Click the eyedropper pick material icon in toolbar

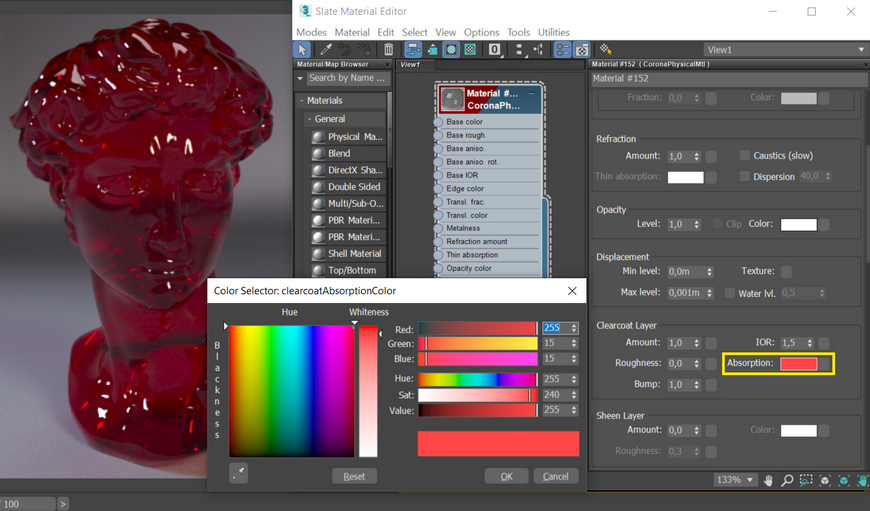326,49
